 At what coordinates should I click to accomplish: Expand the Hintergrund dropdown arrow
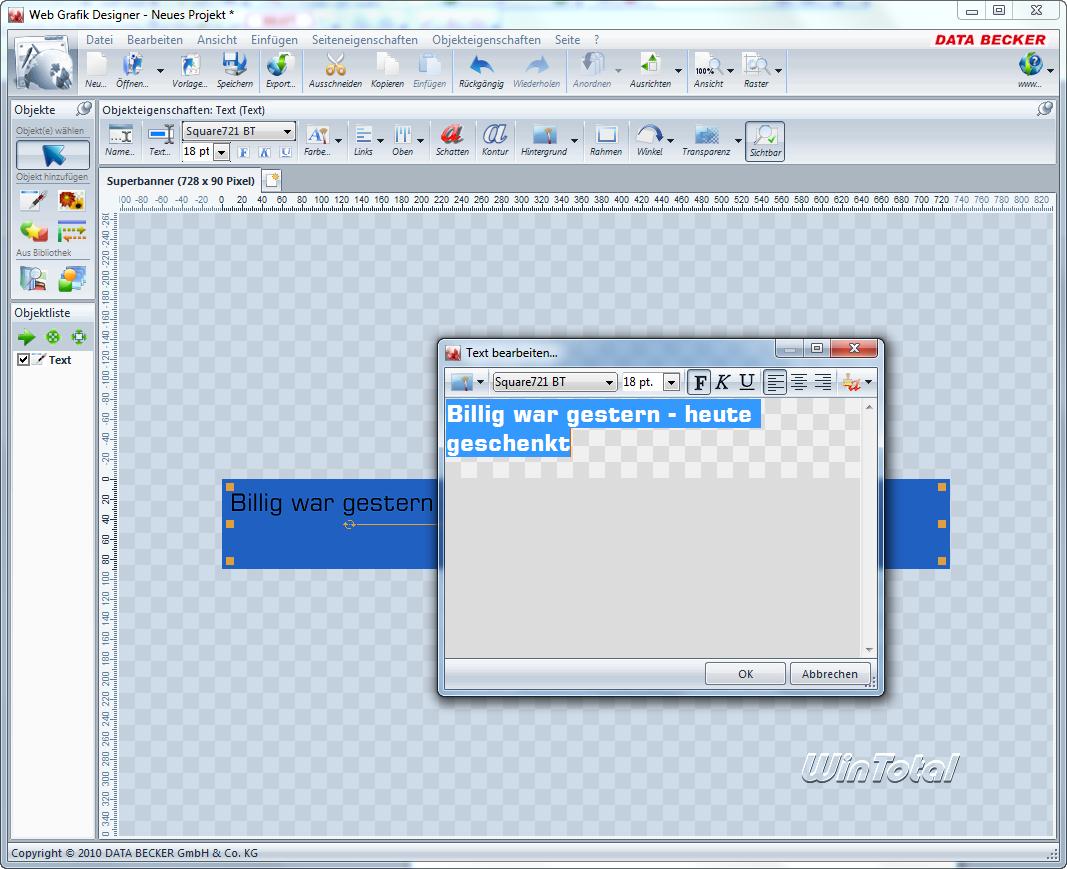(574, 141)
